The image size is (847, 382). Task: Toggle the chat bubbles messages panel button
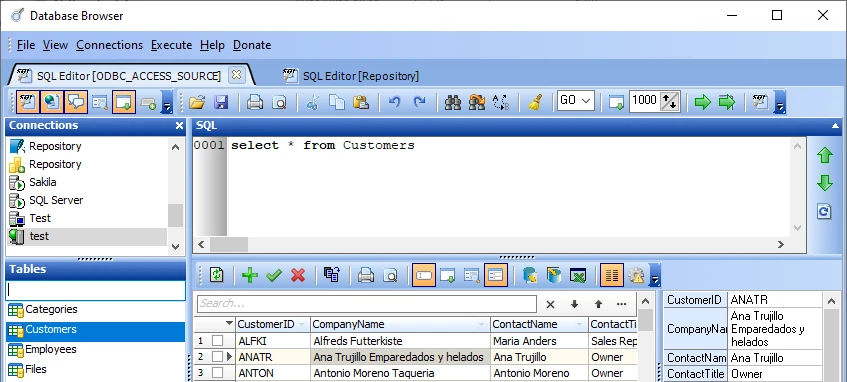[x=76, y=102]
